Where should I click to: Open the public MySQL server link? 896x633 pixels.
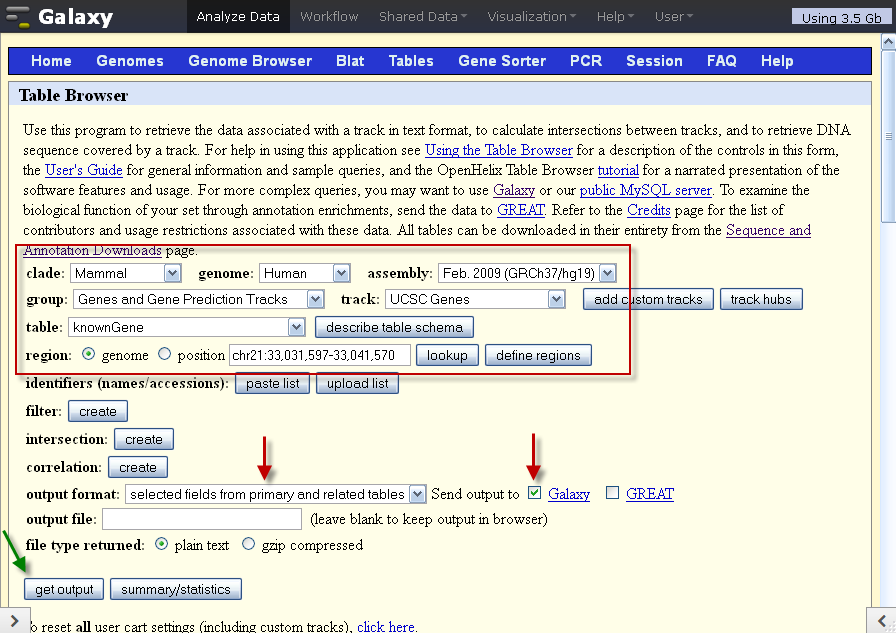coord(646,190)
